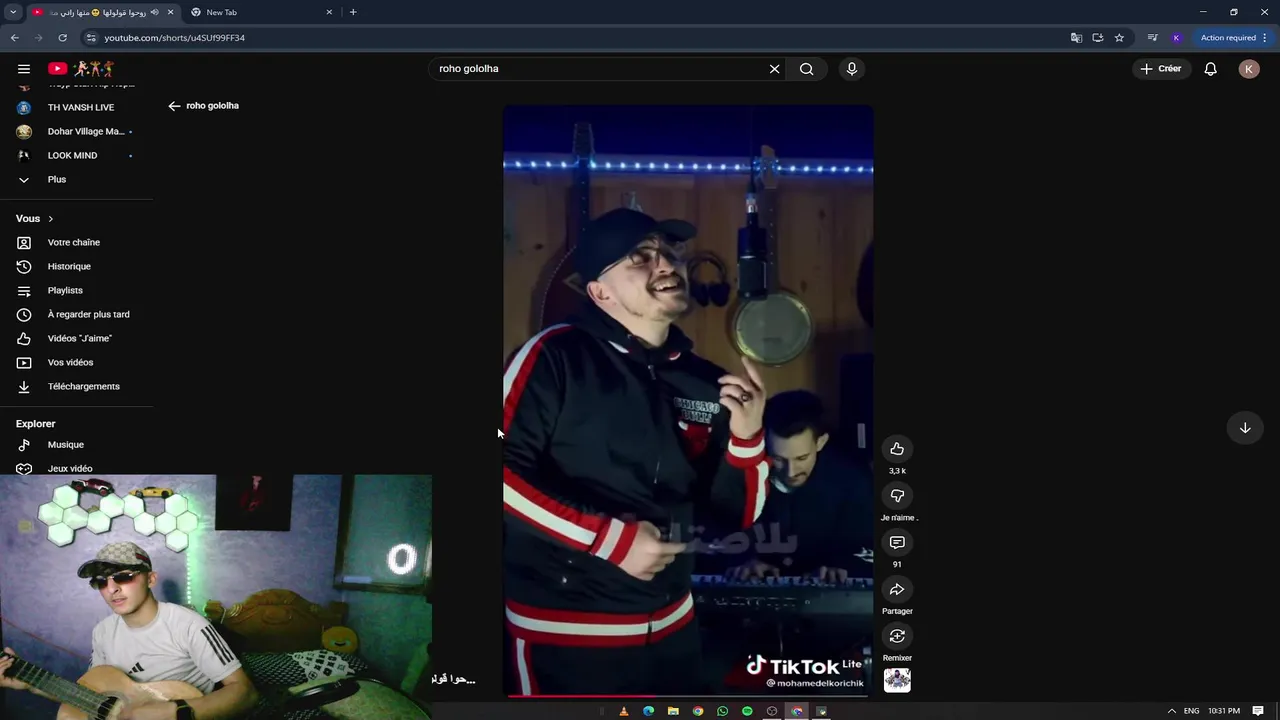Dislike the short with thumbs down
Viewport: 1280px width, 720px height.
(x=897, y=496)
